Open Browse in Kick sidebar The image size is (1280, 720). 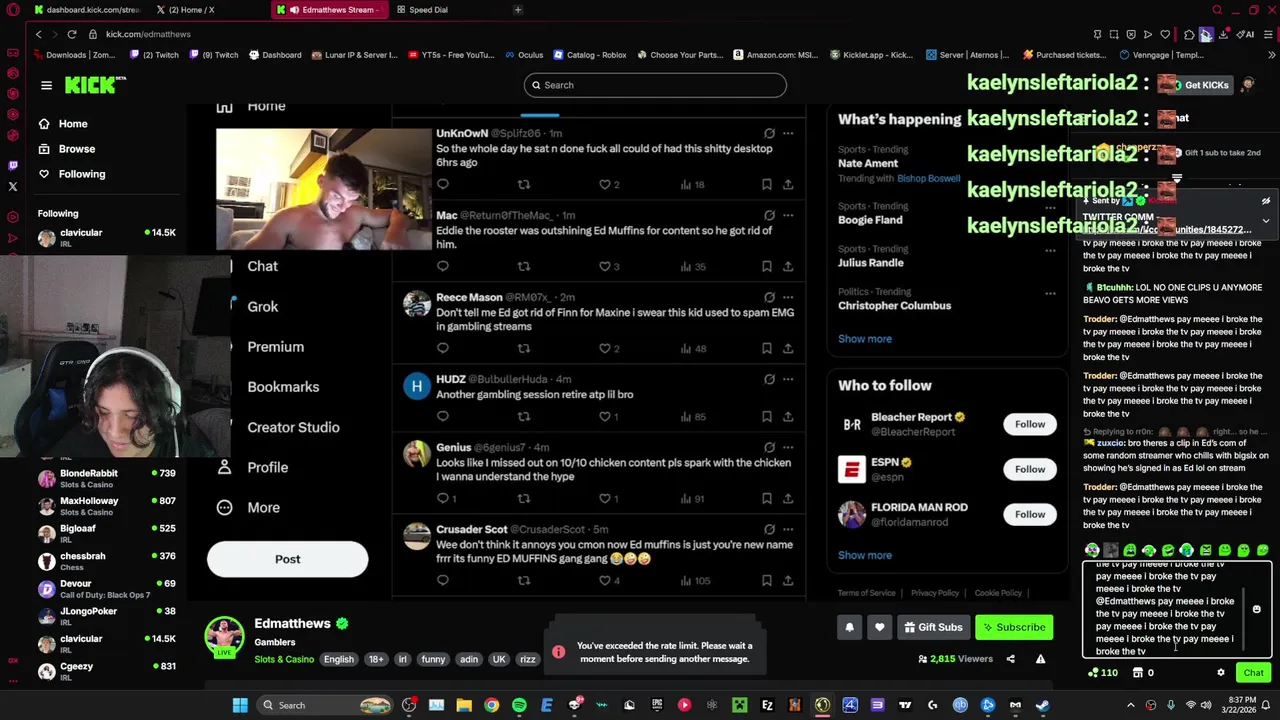coord(76,149)
